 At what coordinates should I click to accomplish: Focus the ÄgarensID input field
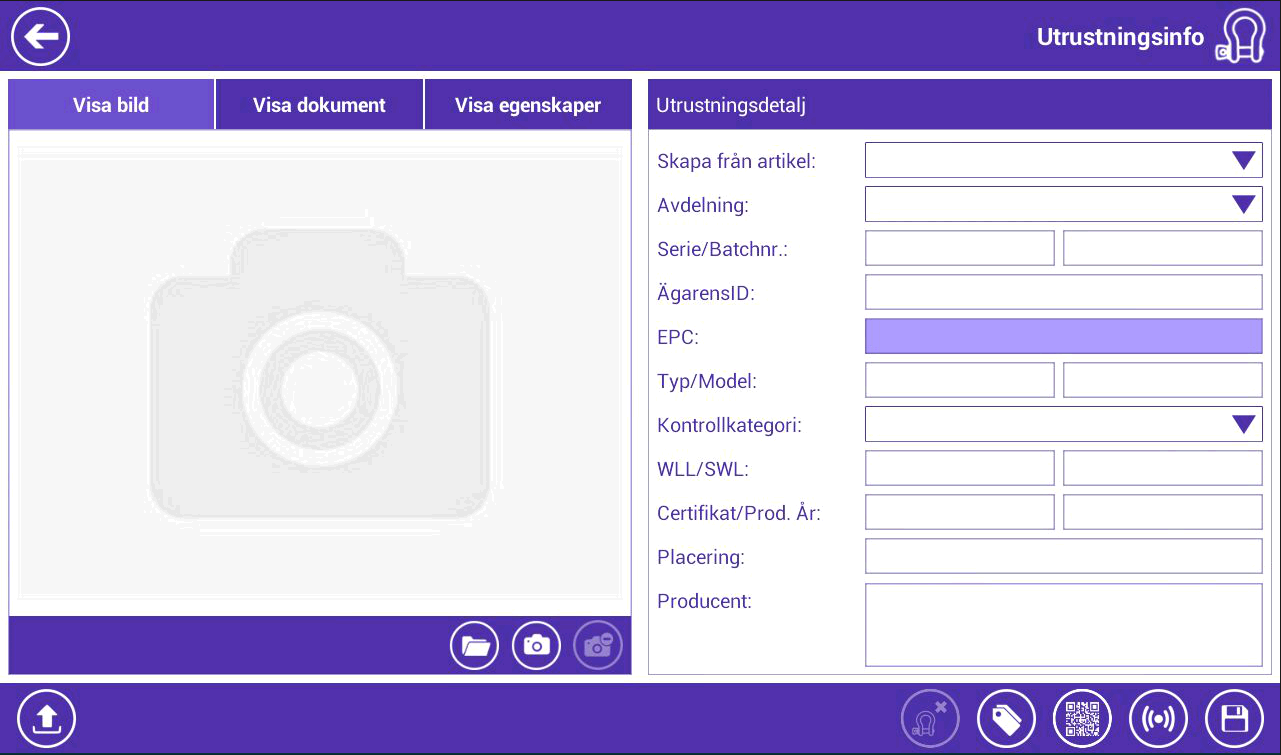coord(1063,292)
